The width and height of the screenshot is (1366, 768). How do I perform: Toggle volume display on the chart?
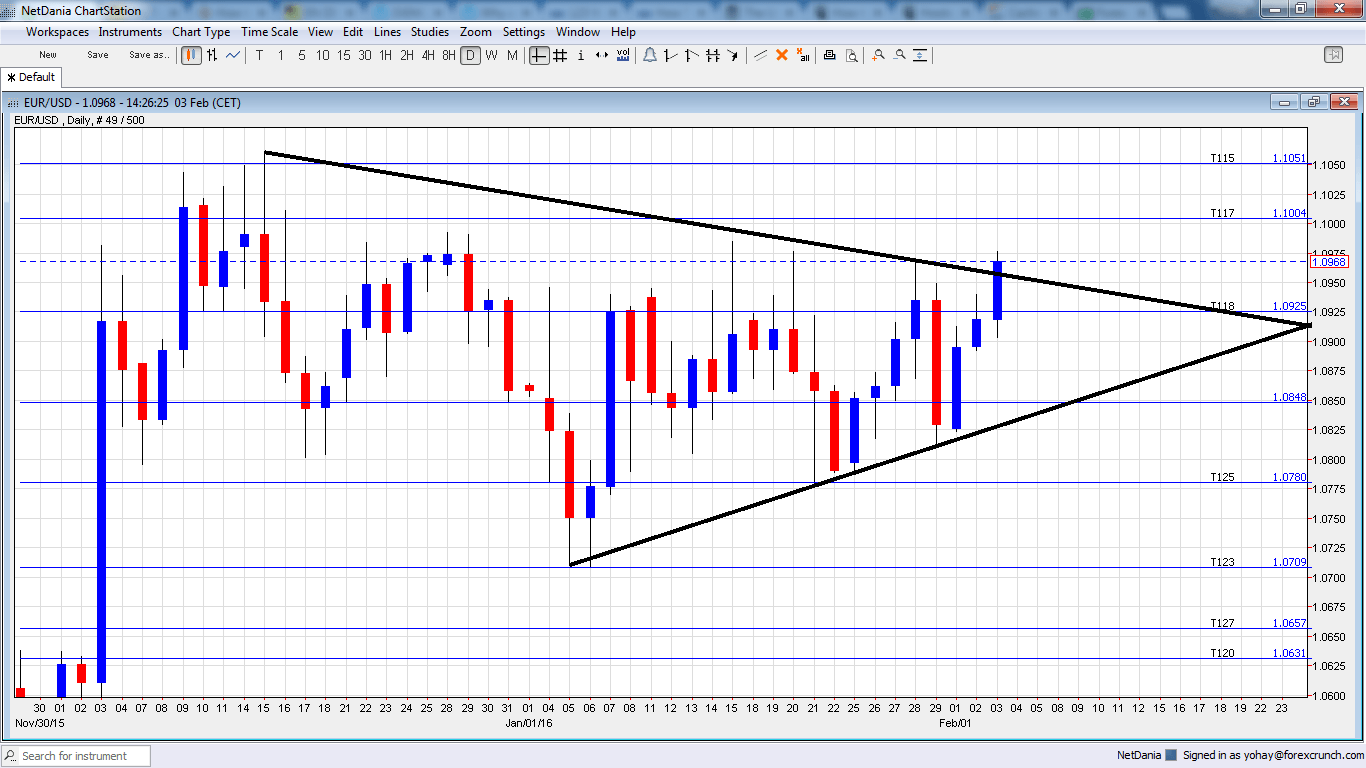[x=621, y=55]
